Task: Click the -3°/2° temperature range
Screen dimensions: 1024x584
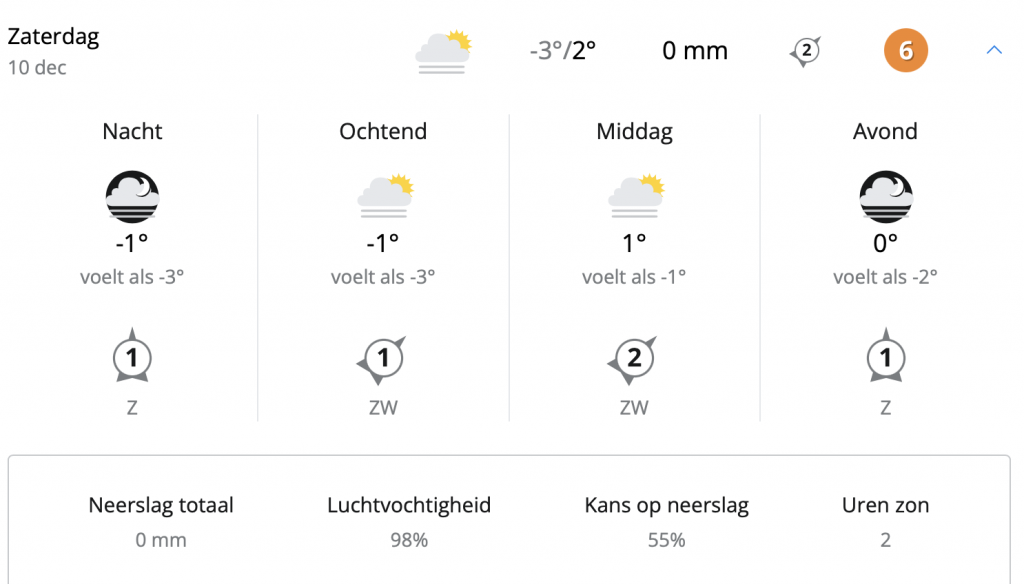Action: [x=563, y=50]
